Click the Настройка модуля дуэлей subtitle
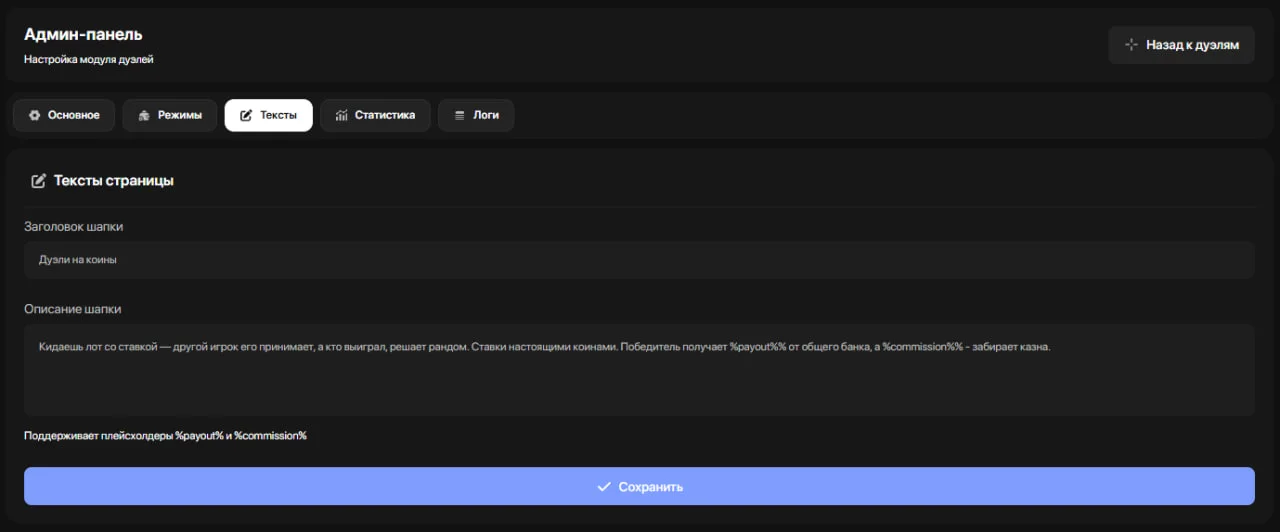Screen dimensions: 1280x532 click(x=89, y=59)
